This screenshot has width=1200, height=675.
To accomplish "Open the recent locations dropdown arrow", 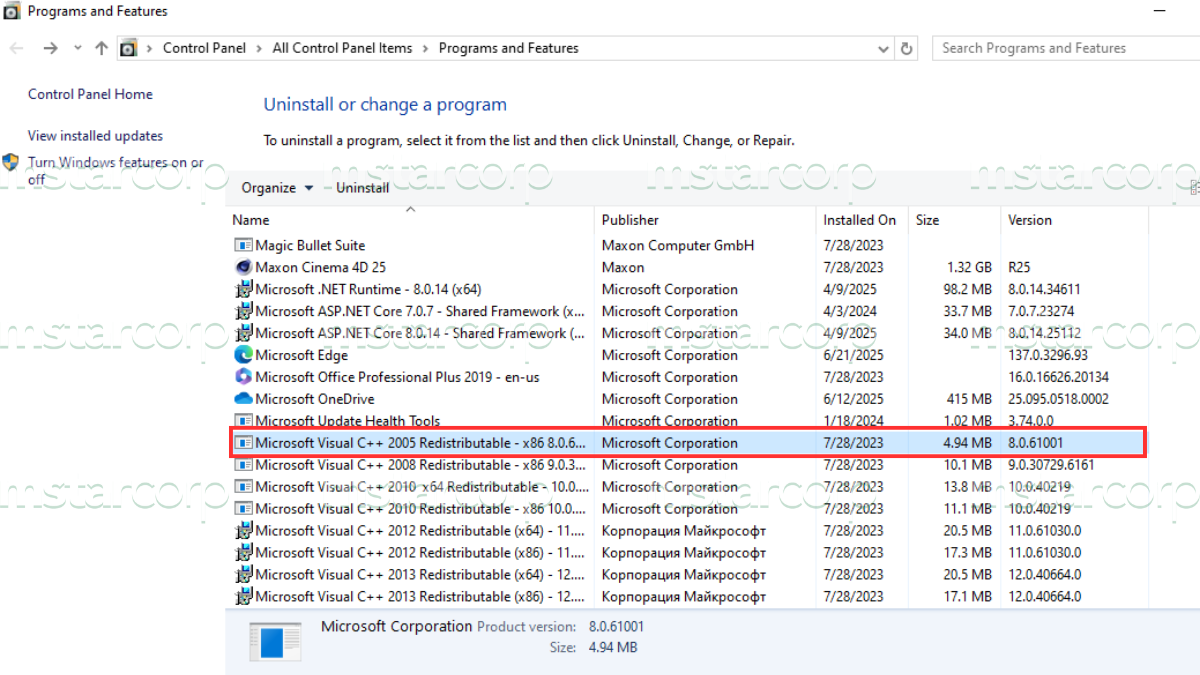I will [78, 48].
